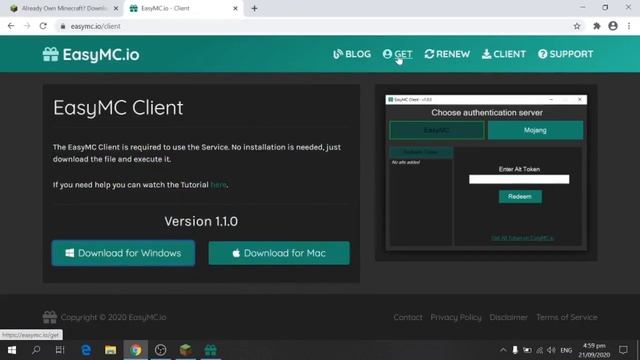Image resolution: width=640 pixels, height=360 pixels.
Task: Open the RENEW nav link
Action: click(447, 54)
